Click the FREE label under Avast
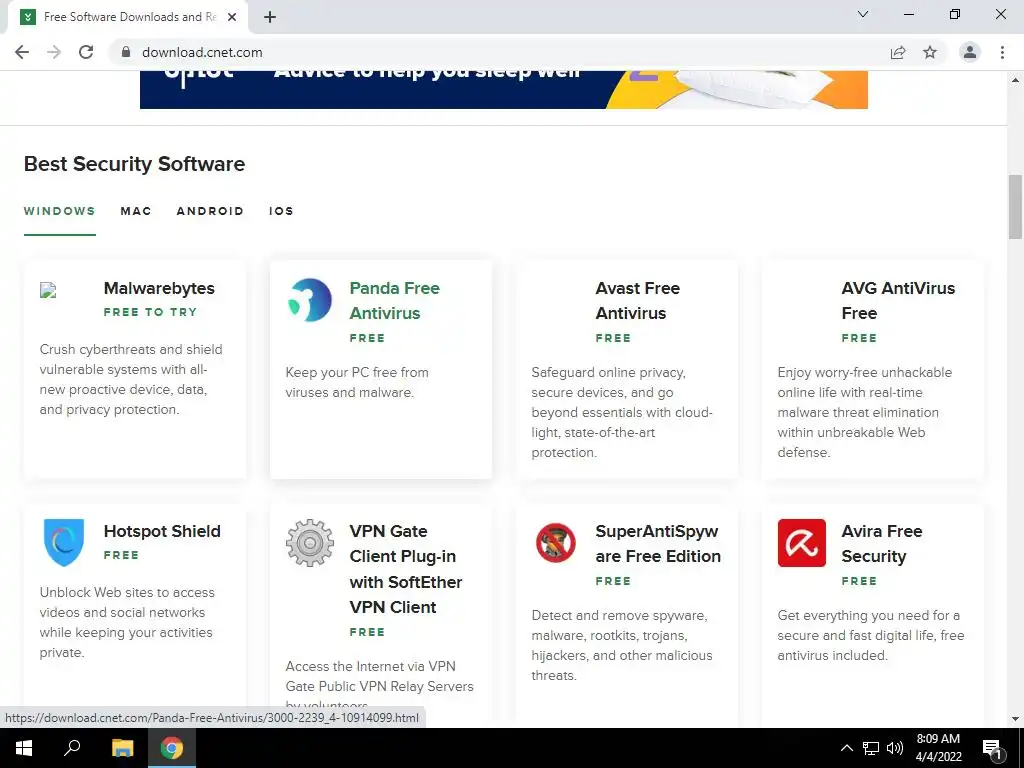Image resolution: width=1024 pixels, height=768 pixels. 613,338
